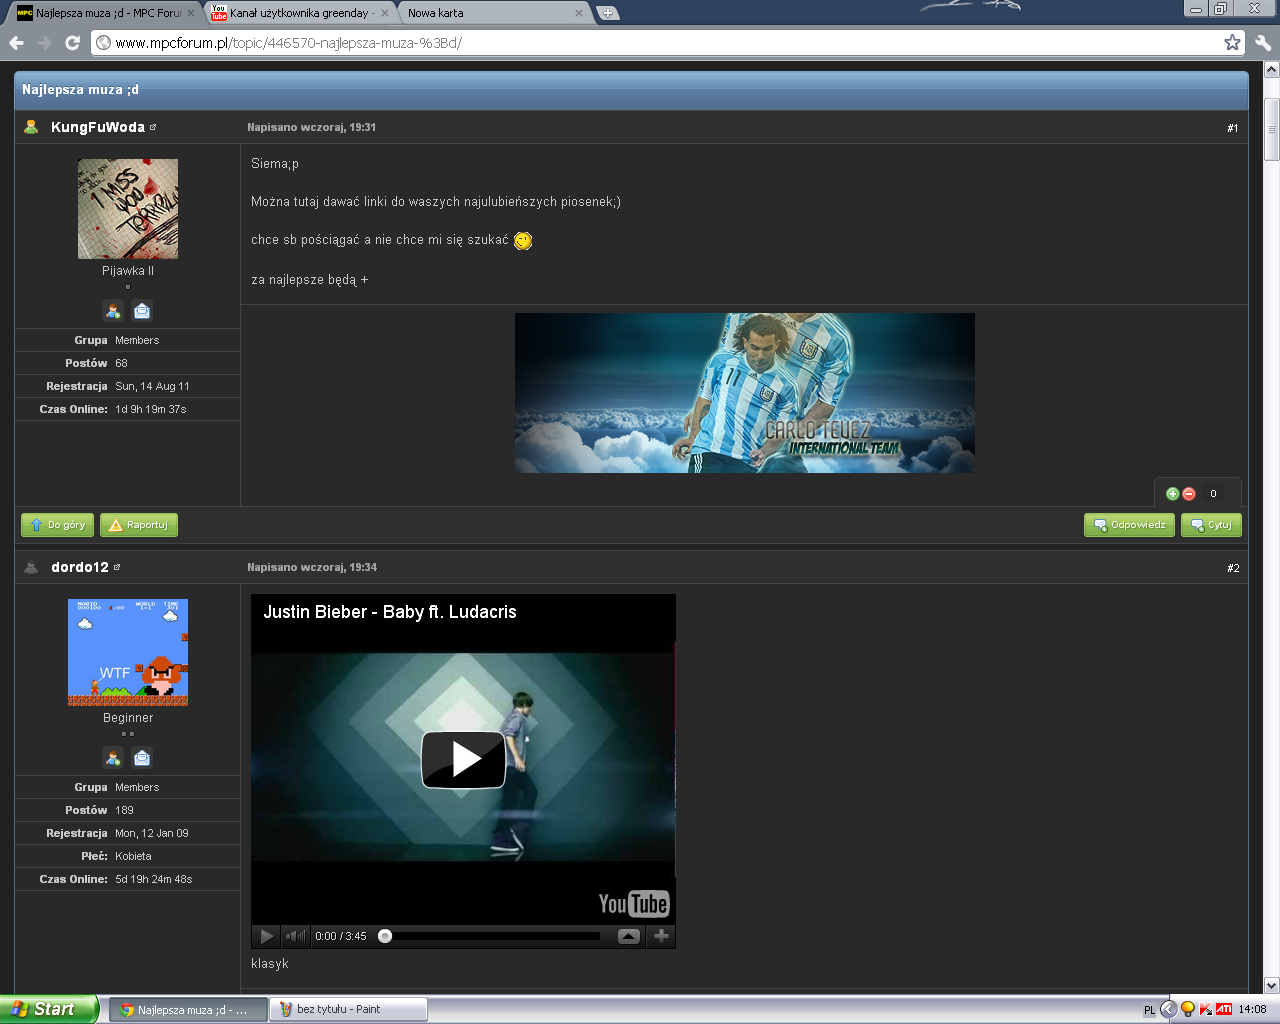Click the Odpowiedz button

point(1130,525)
